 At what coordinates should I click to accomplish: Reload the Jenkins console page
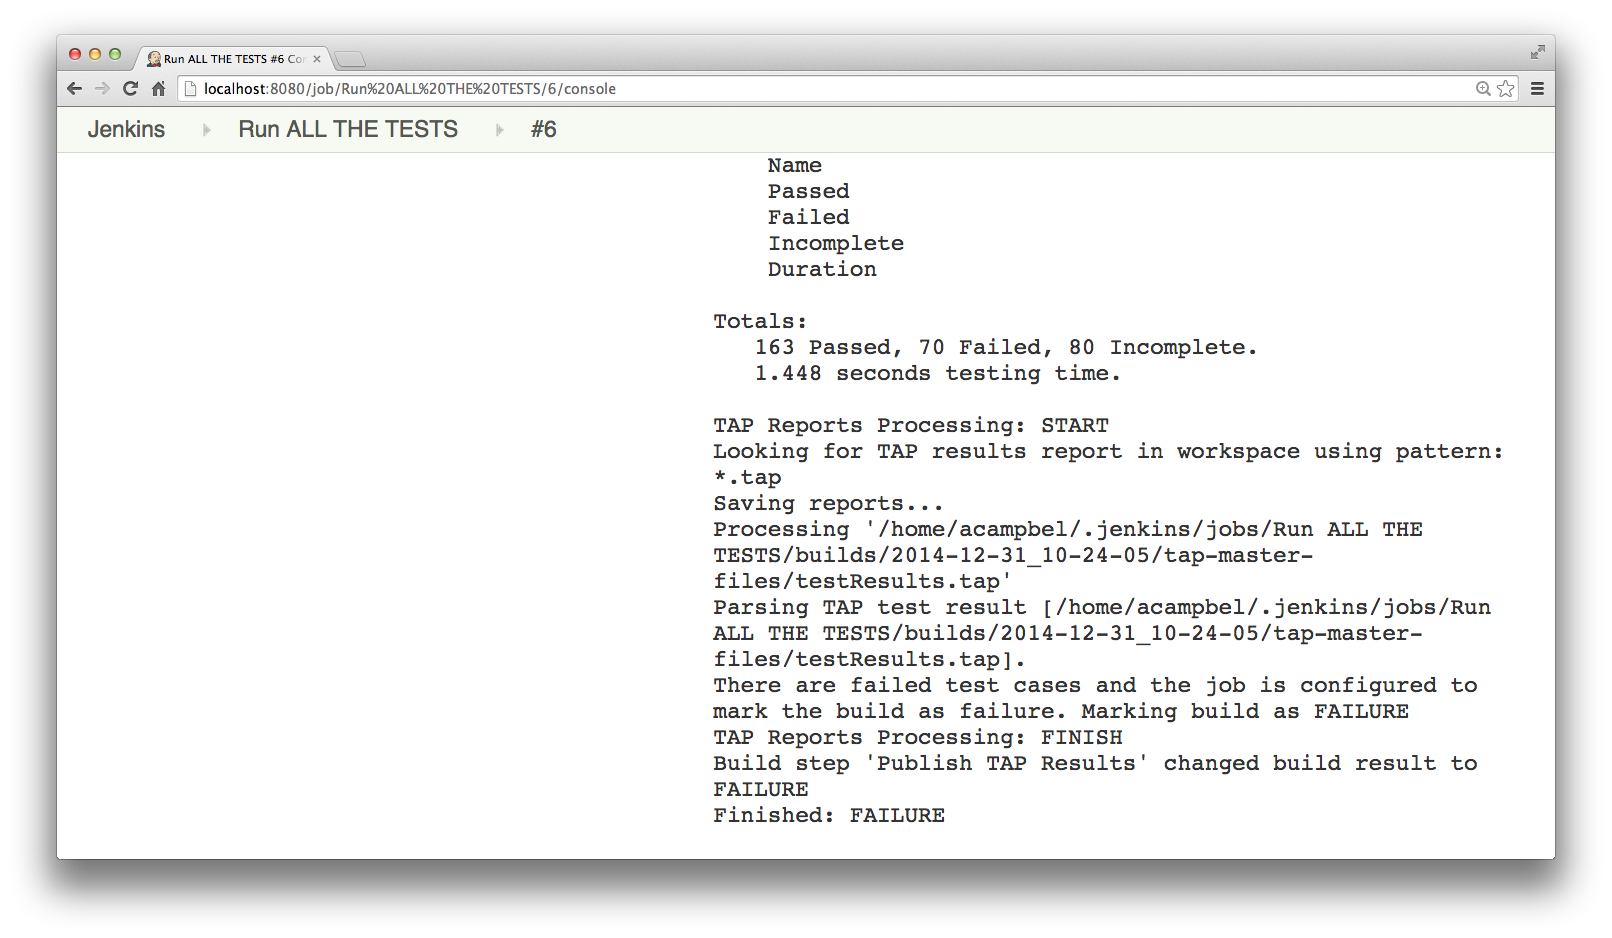[130, 89]
